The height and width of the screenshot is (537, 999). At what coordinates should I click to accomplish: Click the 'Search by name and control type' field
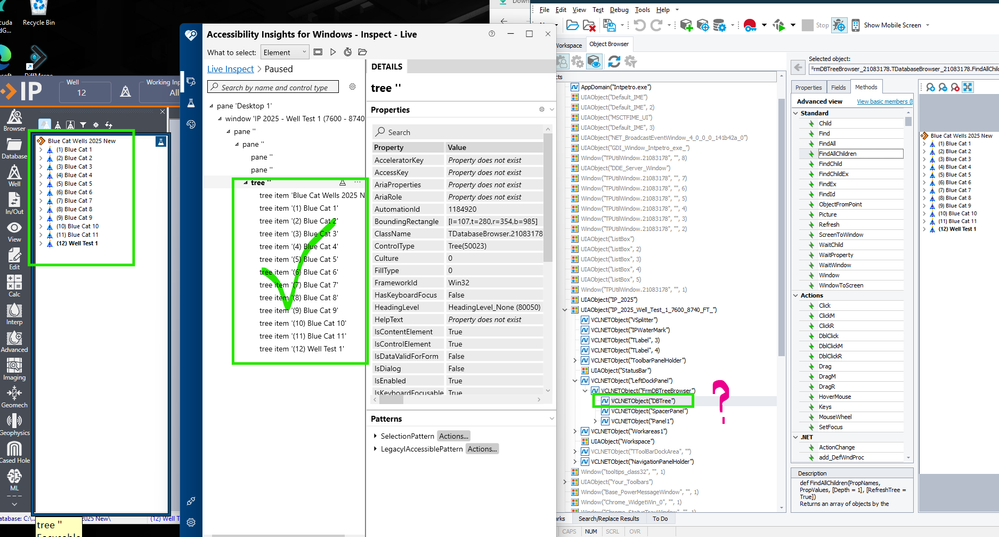274,88
